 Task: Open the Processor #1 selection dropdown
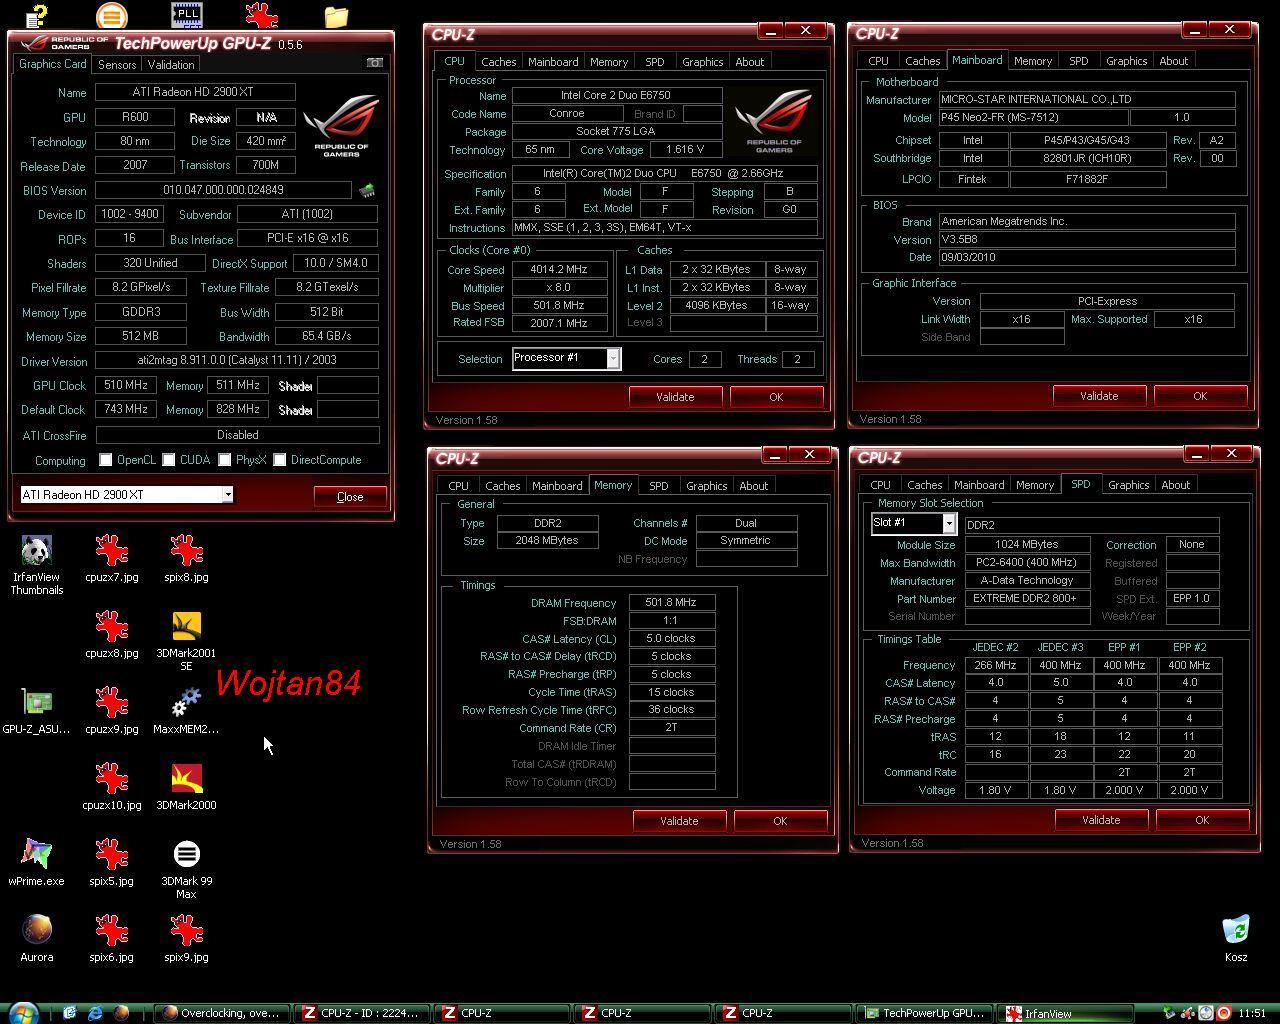coord(566,358)
